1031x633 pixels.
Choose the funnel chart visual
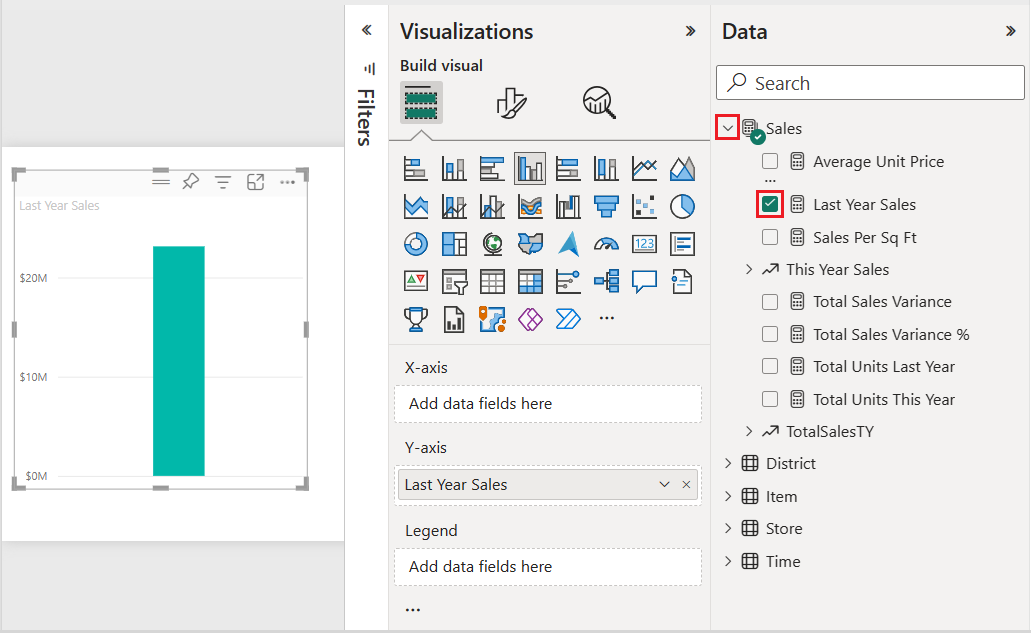click(x=606, y=206)
